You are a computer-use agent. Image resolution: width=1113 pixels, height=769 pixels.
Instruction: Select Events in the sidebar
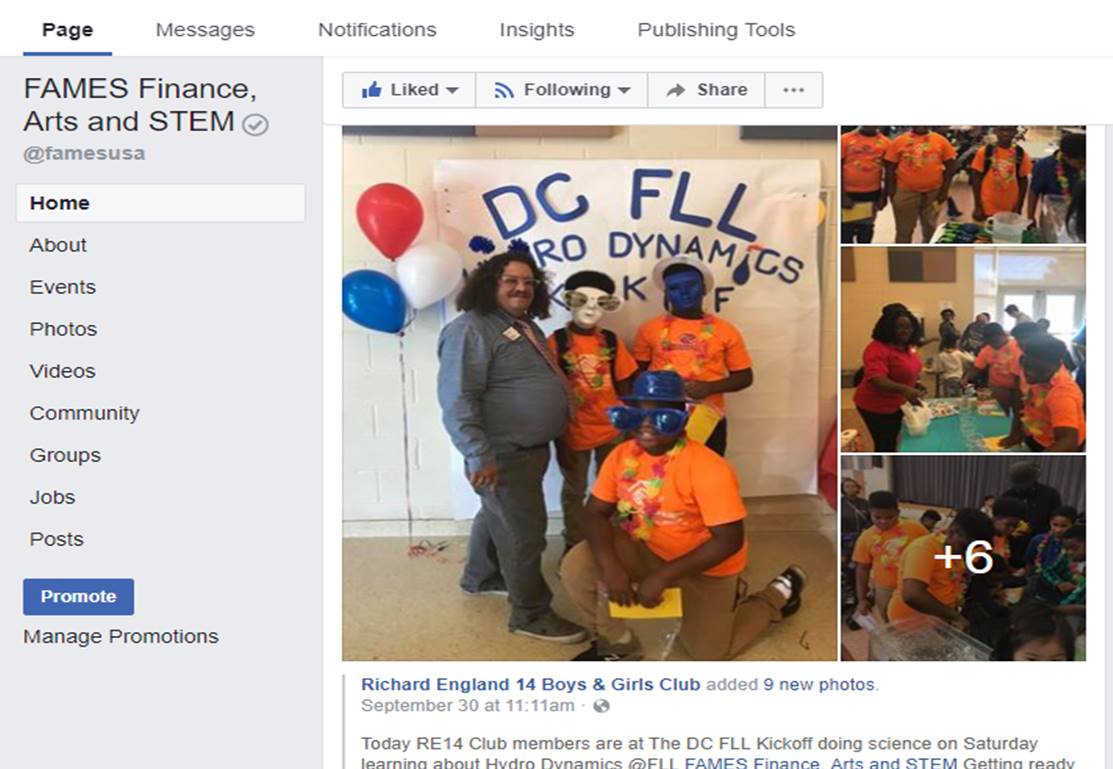pos(62,287)
